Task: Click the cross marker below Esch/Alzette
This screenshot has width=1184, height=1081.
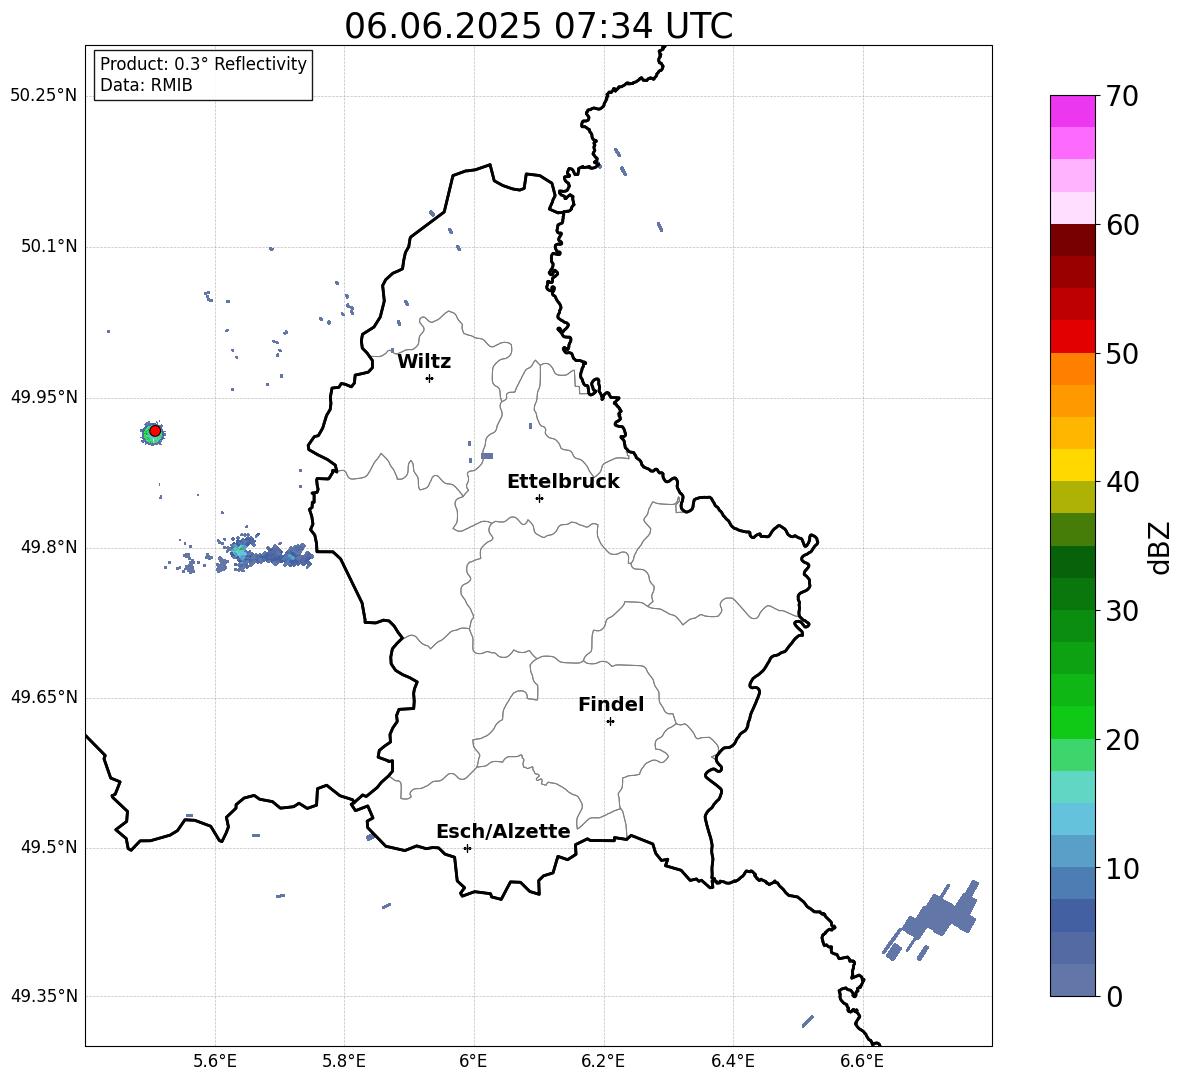Action: [x=467, y=848]
